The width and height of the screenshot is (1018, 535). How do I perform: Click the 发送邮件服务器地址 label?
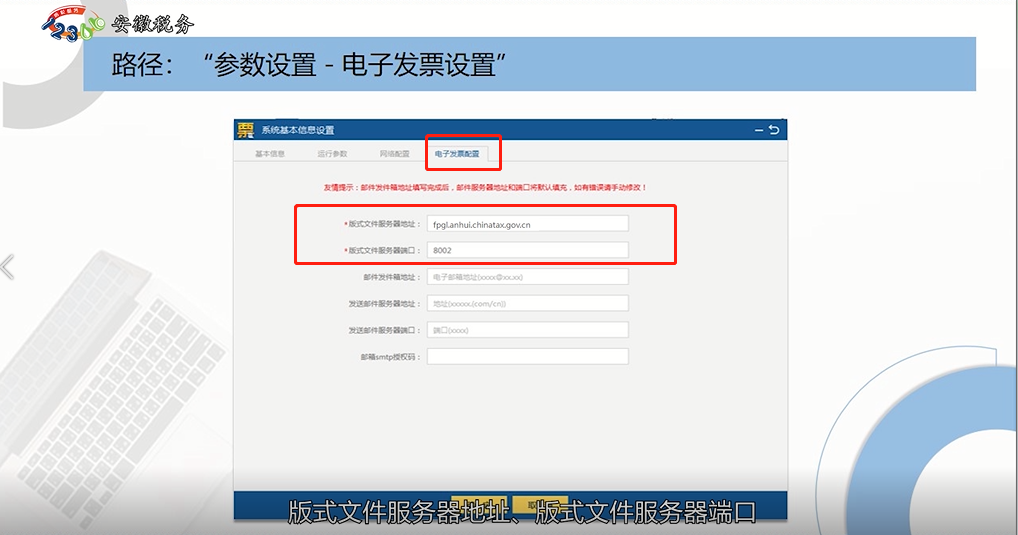click(x=384, y=303)
